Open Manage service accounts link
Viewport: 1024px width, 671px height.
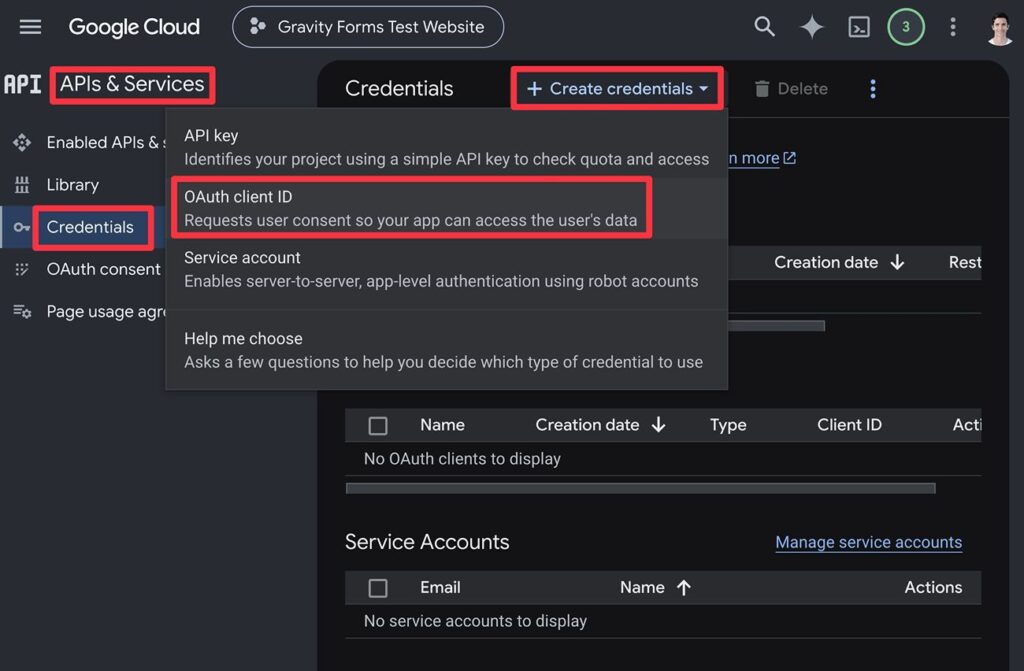pos(868,542)
